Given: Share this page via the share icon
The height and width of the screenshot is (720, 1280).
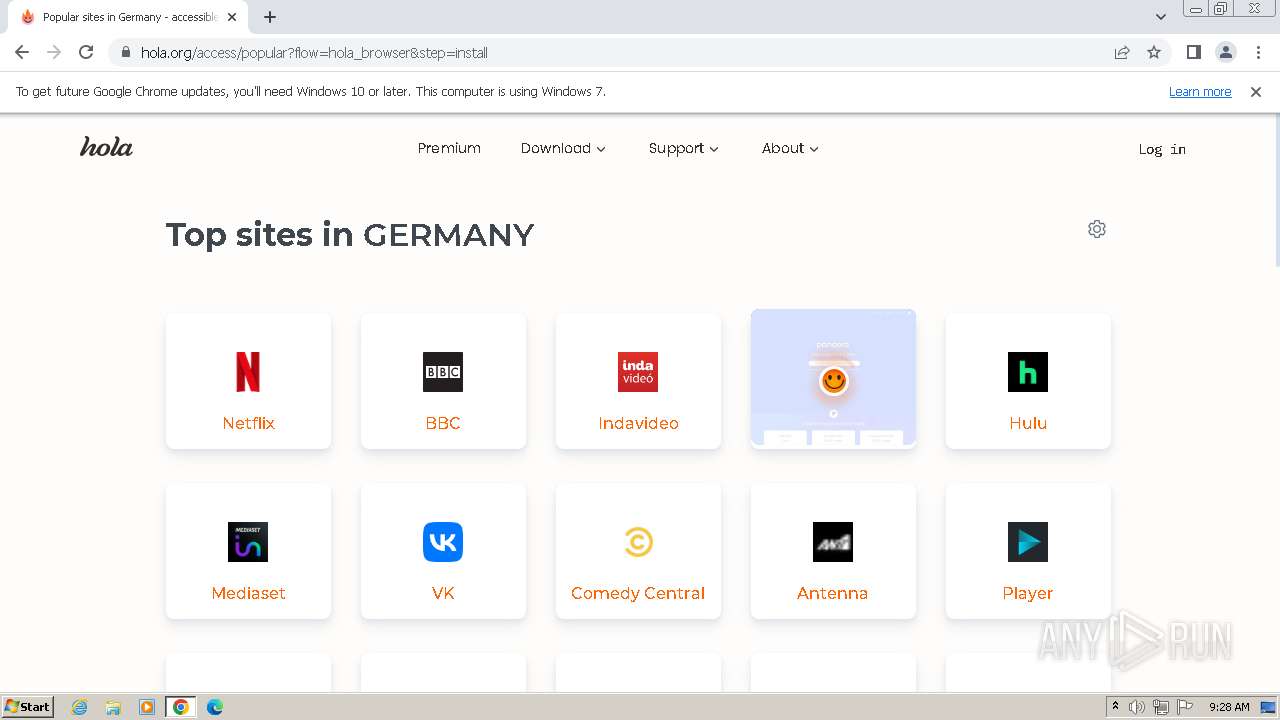Looking at the screenshot, I should [x=1122, y=52].
